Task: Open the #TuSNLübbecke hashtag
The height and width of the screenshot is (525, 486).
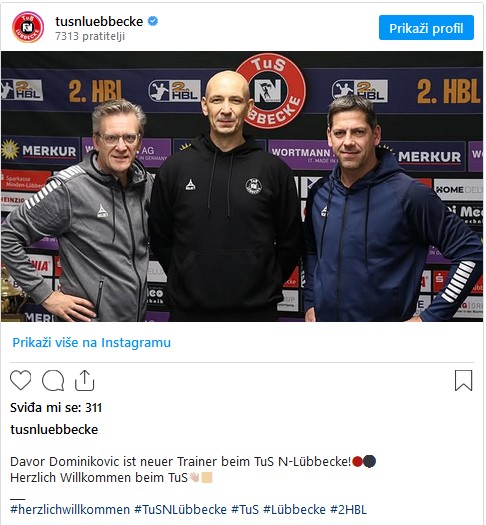Action: 180,509
